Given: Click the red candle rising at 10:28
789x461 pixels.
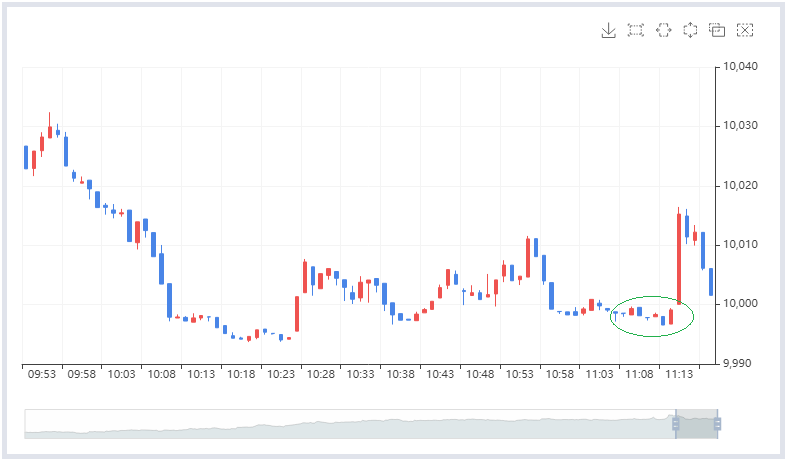Looking at the screenshot, I should point(297,314).
